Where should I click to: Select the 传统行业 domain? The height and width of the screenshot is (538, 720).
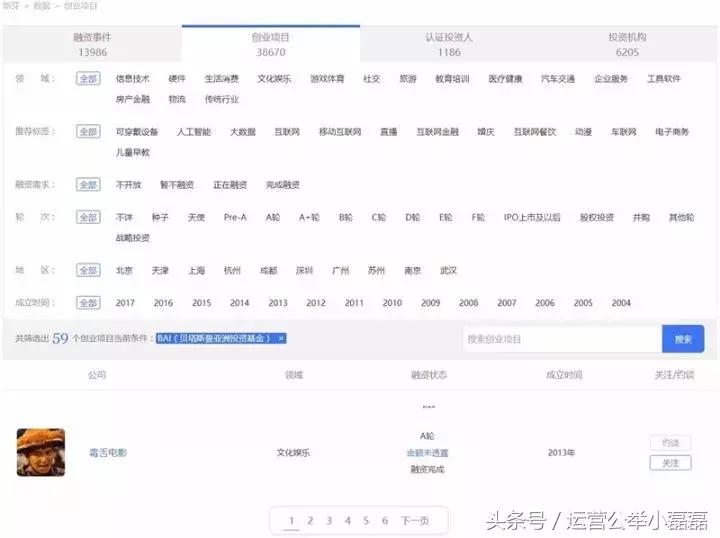221,99
